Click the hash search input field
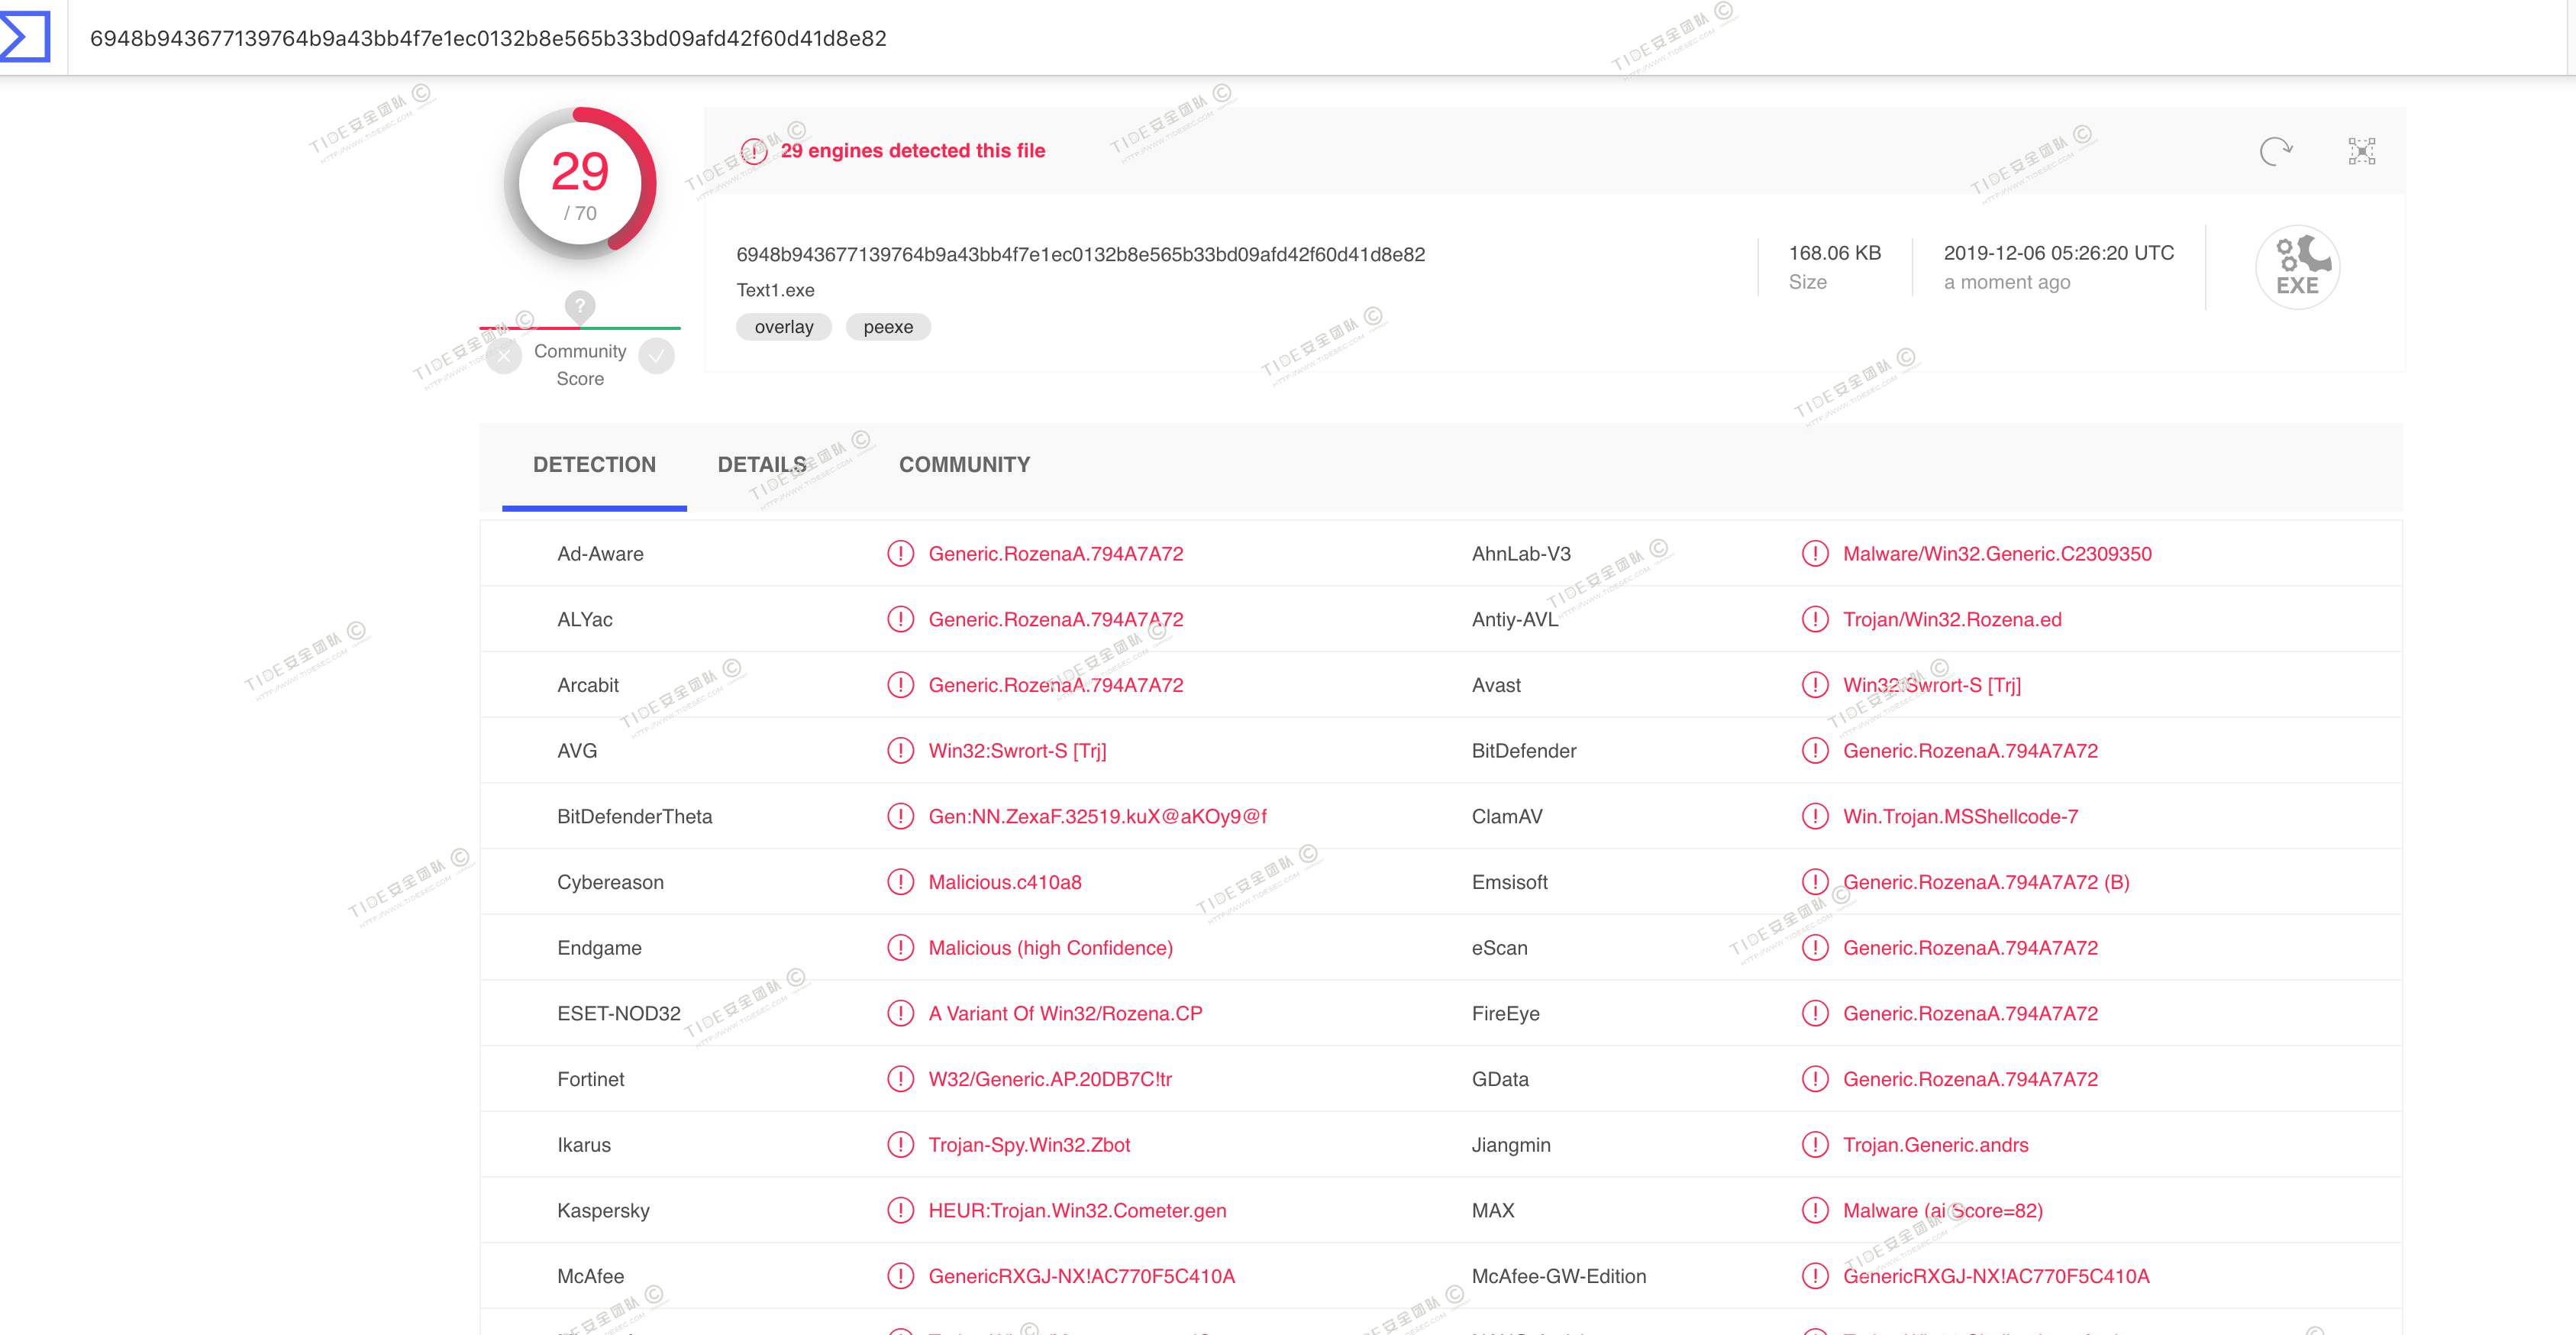 click(x=488, y=38)
